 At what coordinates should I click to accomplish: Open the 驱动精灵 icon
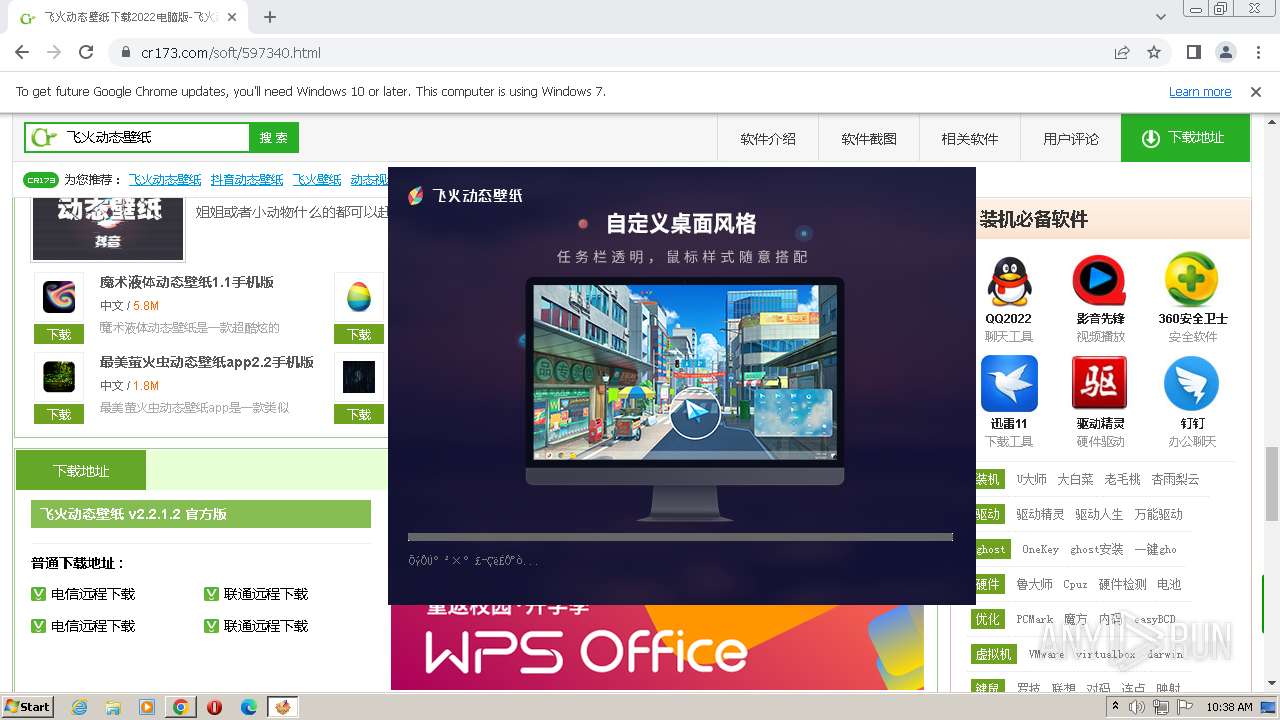click(x=1100, y=384)
